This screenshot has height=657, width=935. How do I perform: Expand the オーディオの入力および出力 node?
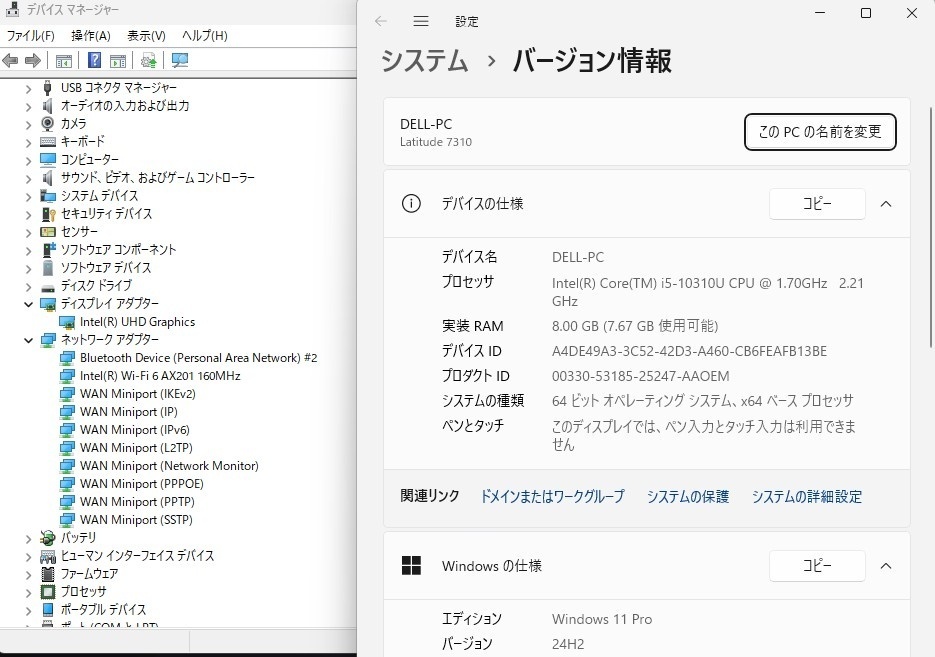[28, 107]
